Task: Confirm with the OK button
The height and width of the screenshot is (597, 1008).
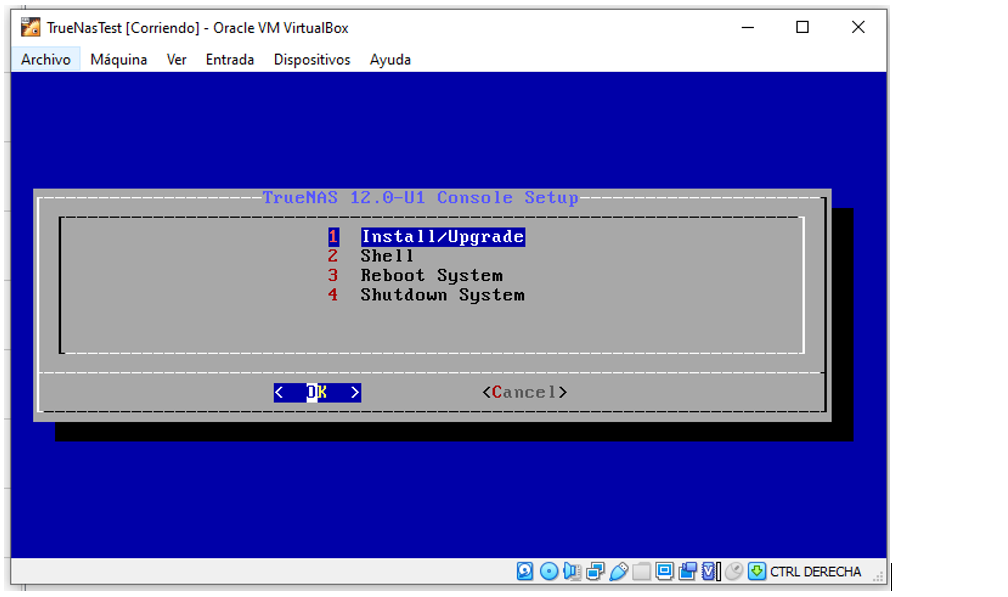Action: coord(317,393)
